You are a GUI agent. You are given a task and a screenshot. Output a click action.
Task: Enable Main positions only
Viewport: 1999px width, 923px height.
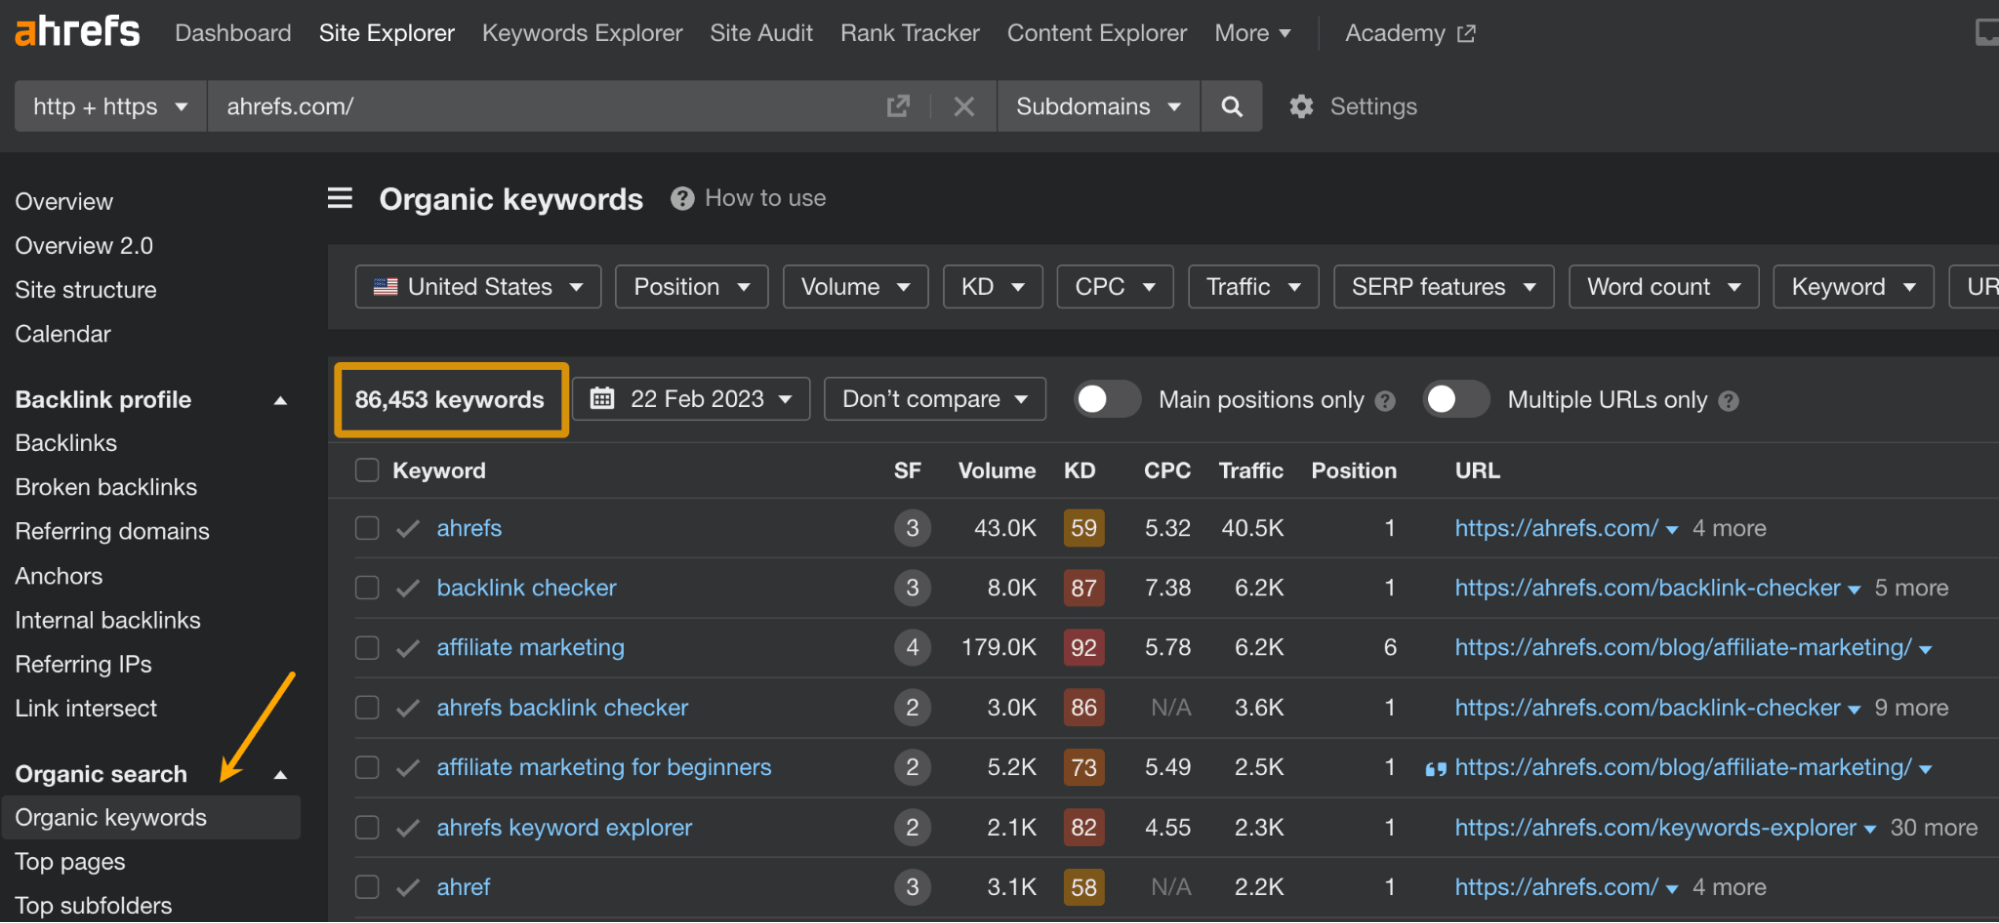pyautogui.click(x=1106, y=399)
